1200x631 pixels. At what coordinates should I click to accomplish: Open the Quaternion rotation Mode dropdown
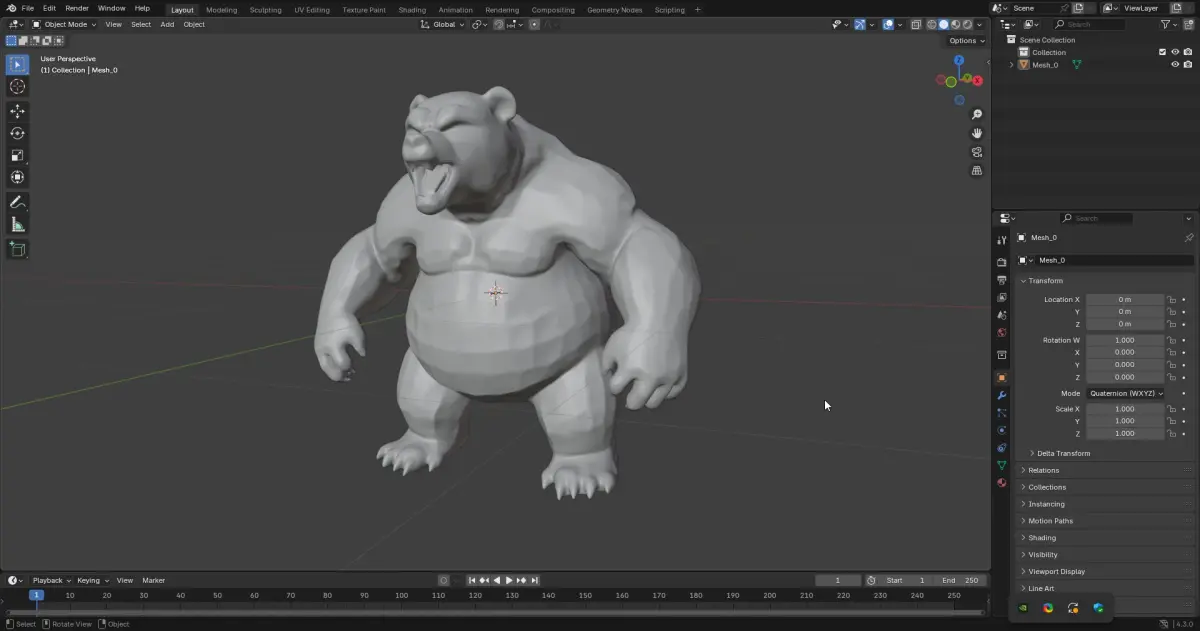click(1126, 393)
